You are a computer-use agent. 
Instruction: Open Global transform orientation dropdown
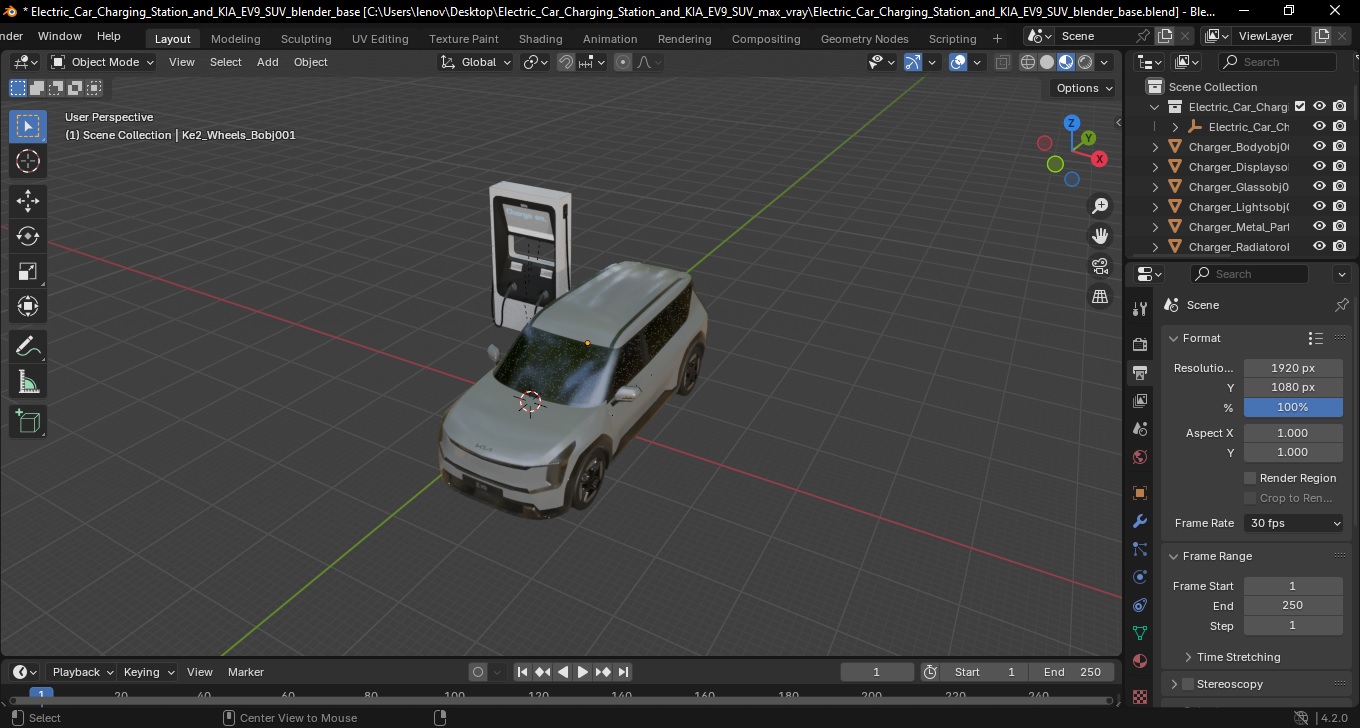[476, 62]
